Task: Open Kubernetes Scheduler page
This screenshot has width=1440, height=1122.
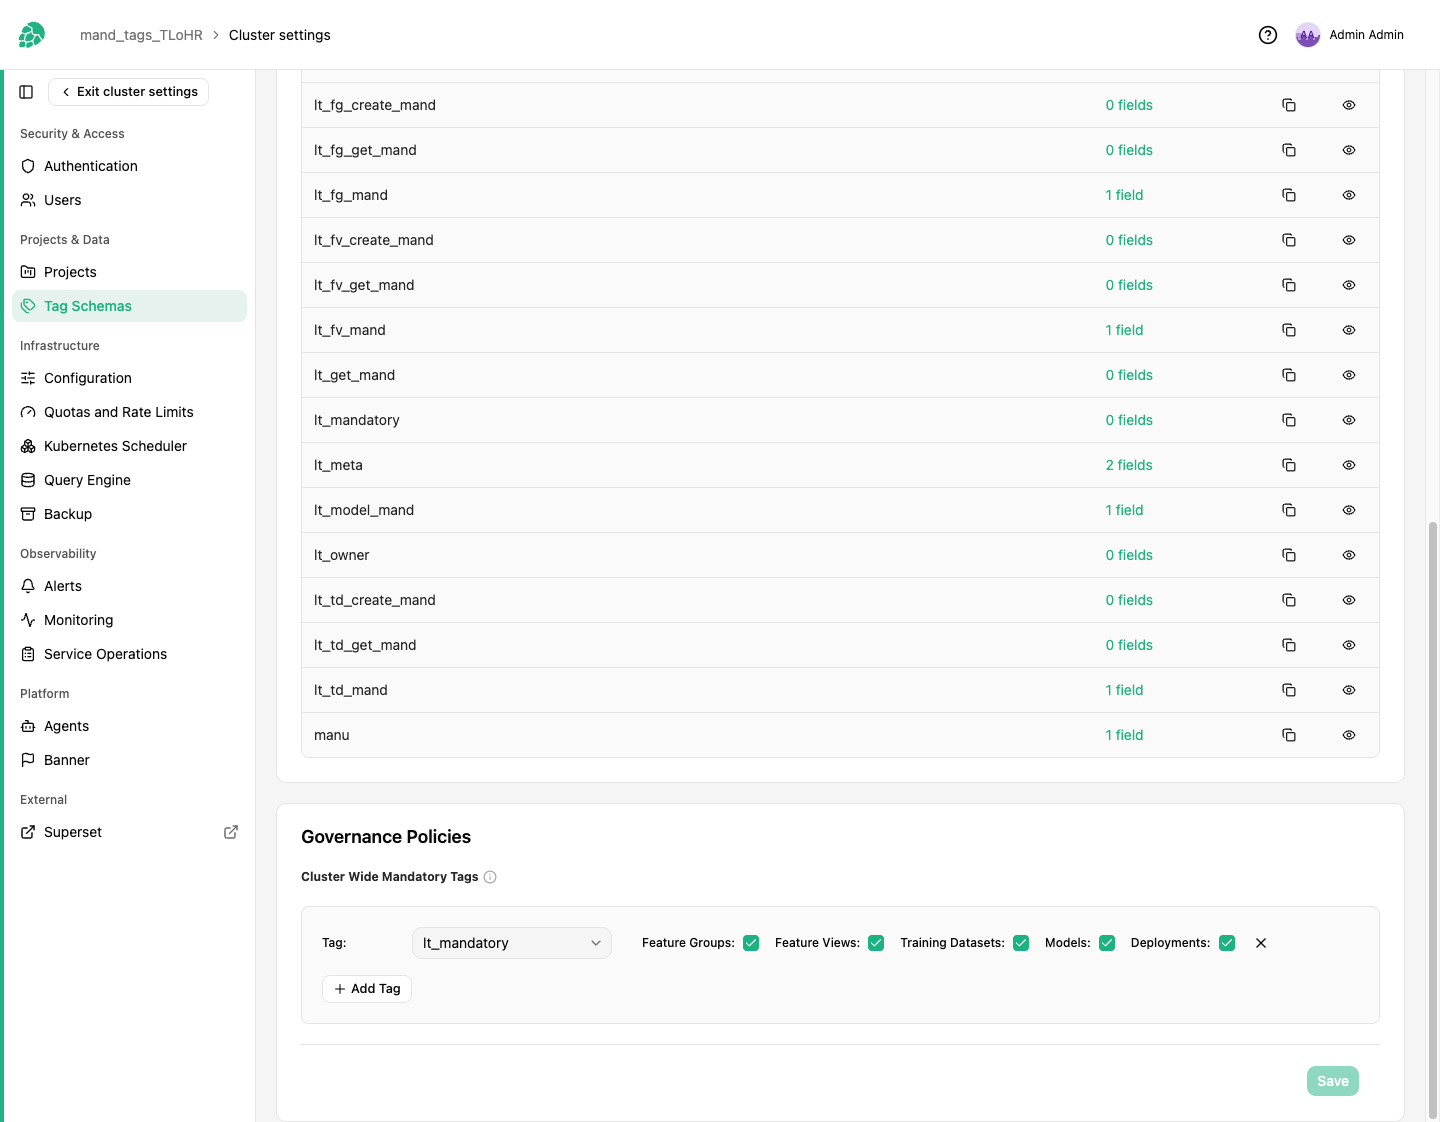Action: [x=129, y=446]
